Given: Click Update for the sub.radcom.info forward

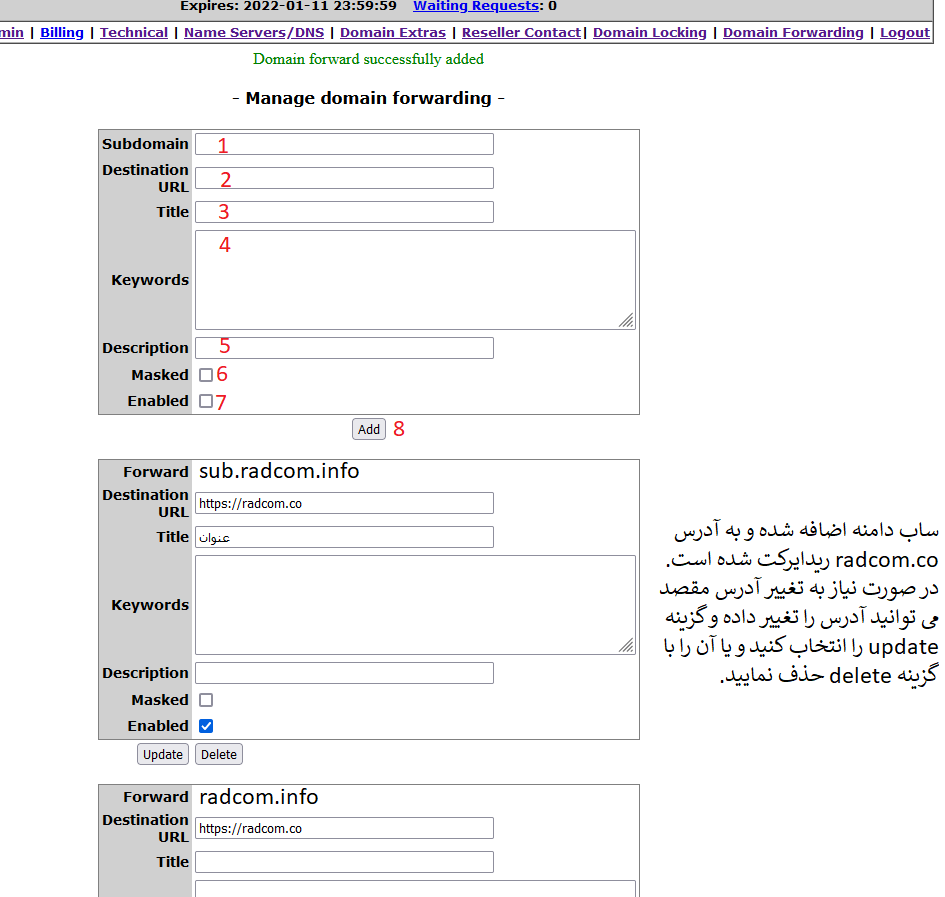Looking at the screenshot, I should [x=163, y=754].
